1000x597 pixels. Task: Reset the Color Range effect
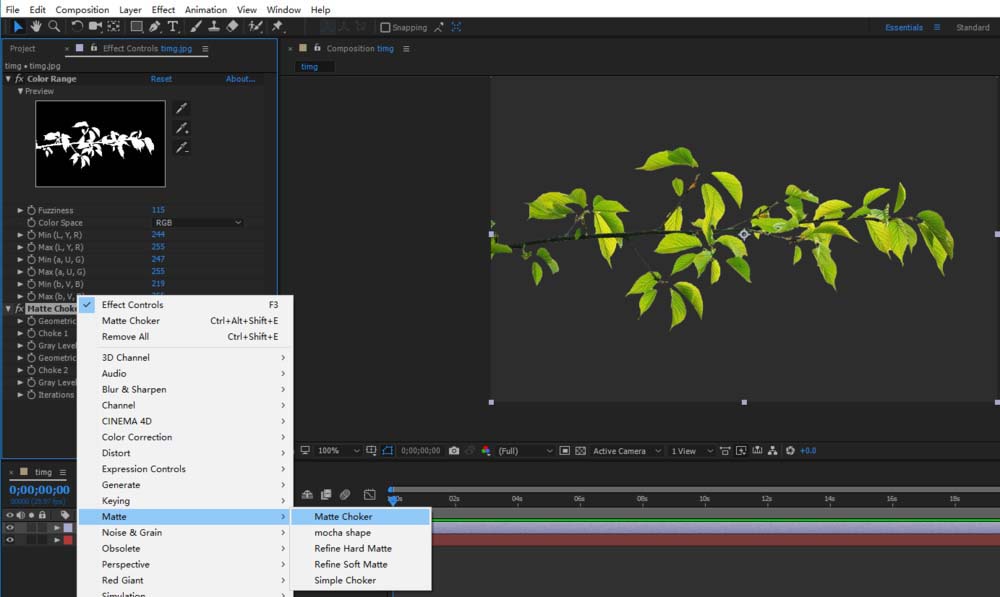(161, 79)
